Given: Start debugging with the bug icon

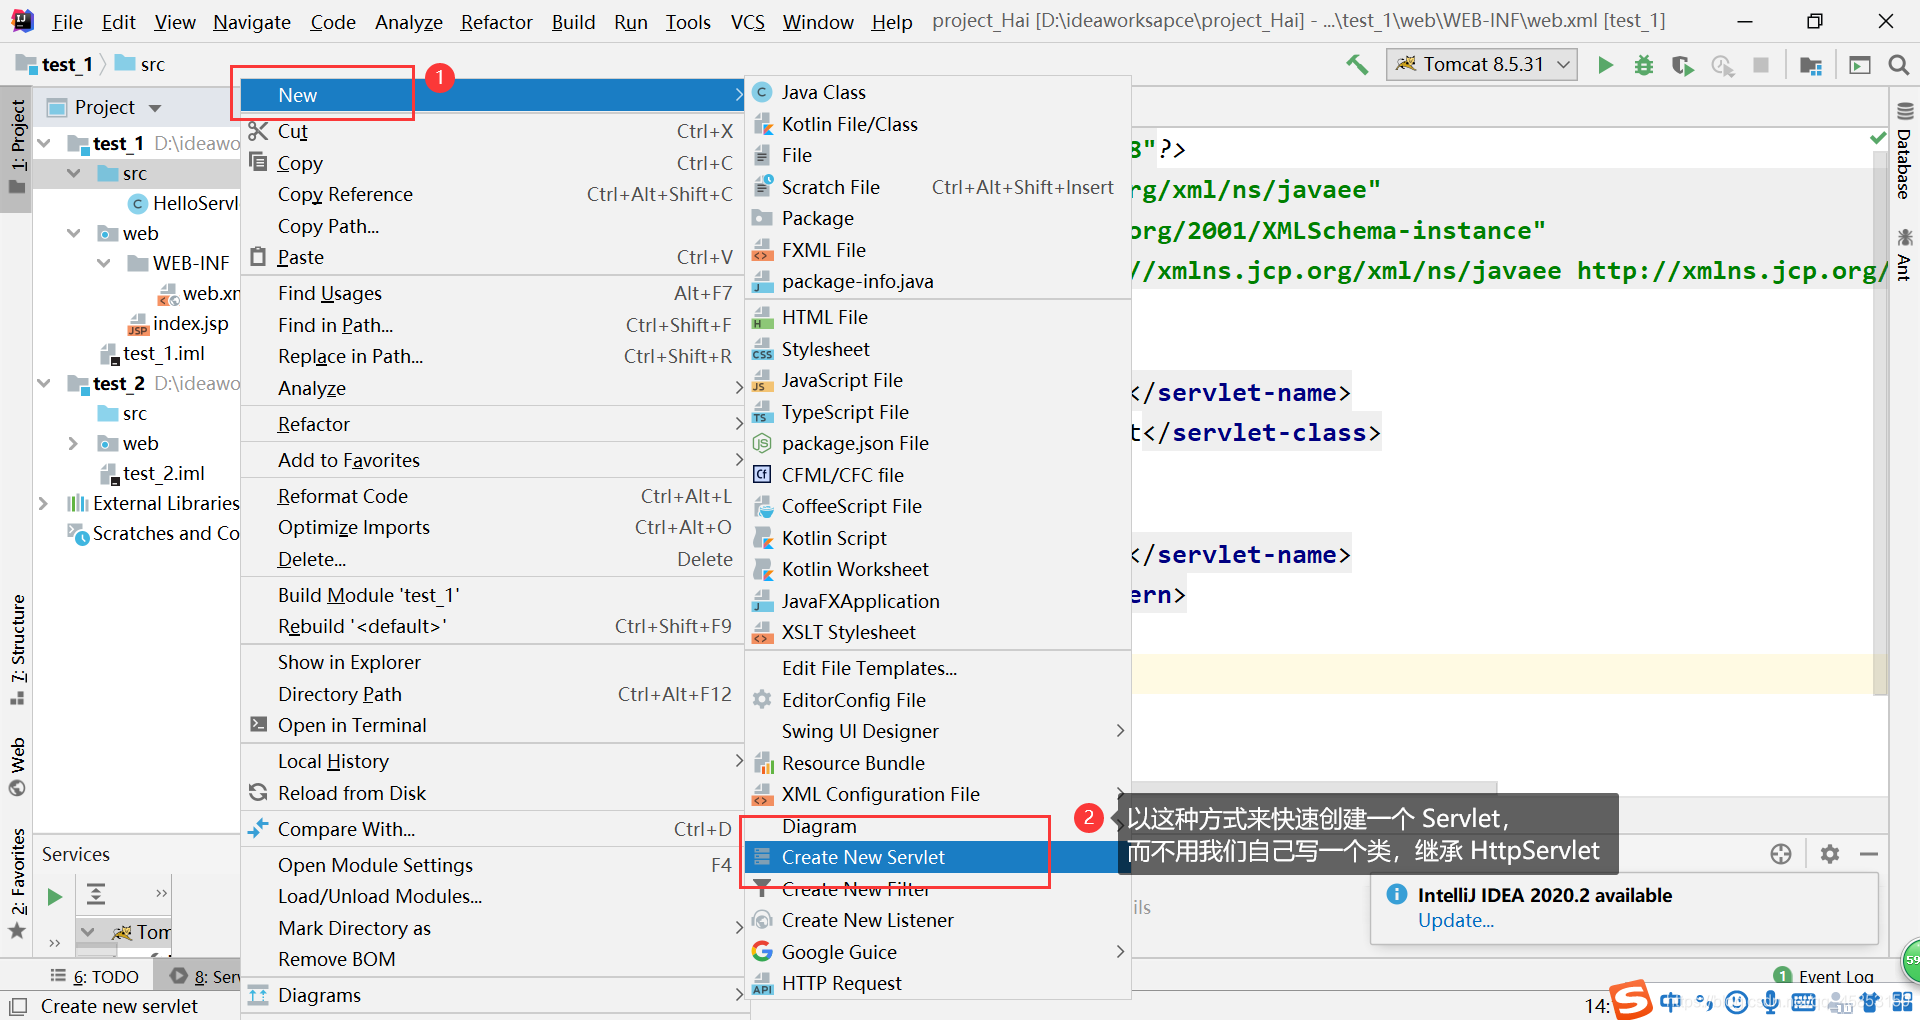Looking at the screenshot, I should point(1644,65).
